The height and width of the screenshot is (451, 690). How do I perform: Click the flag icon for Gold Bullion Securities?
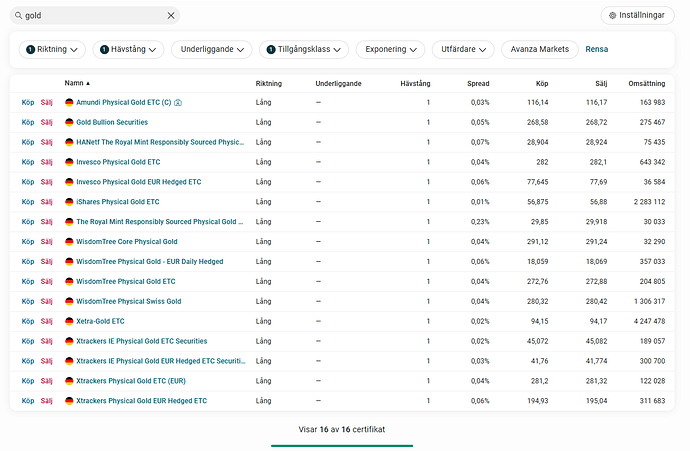click(x=69, y=122)
